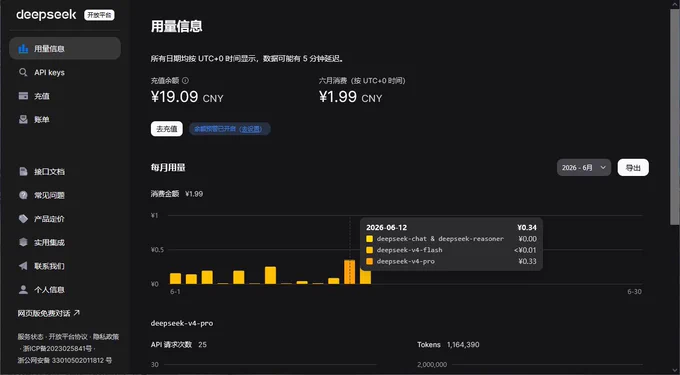Screen dimensions: 680x375
Task: Click the tall sixth-of-June chart bar
Action: (x=270, y=275)
